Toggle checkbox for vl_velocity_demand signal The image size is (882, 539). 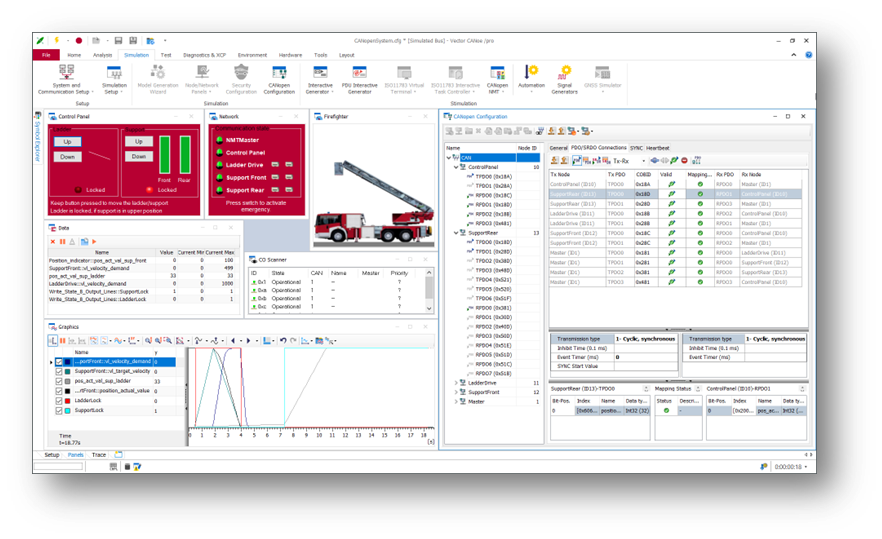(58, 362)
